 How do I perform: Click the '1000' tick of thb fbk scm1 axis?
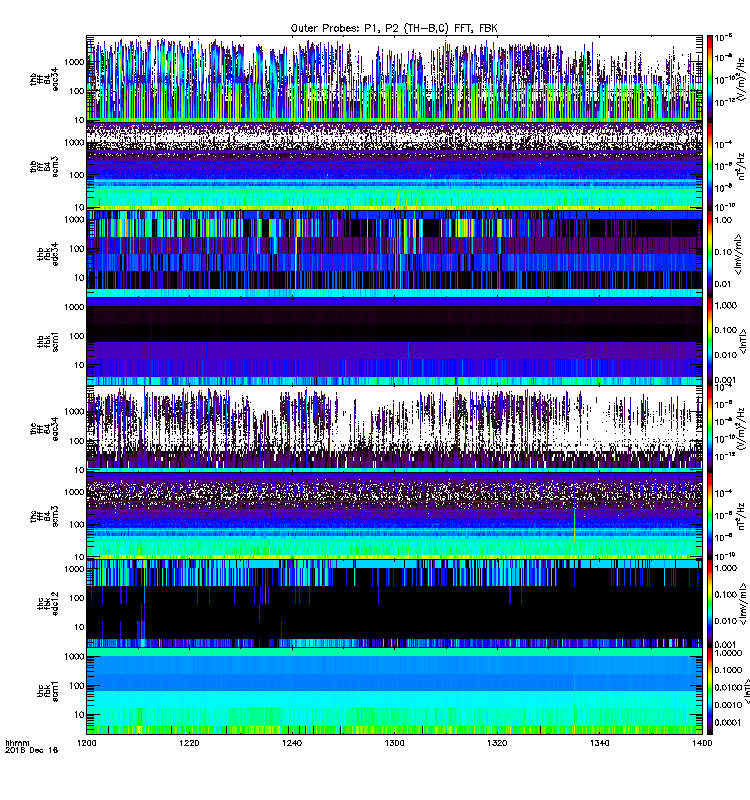pos(74,307)
